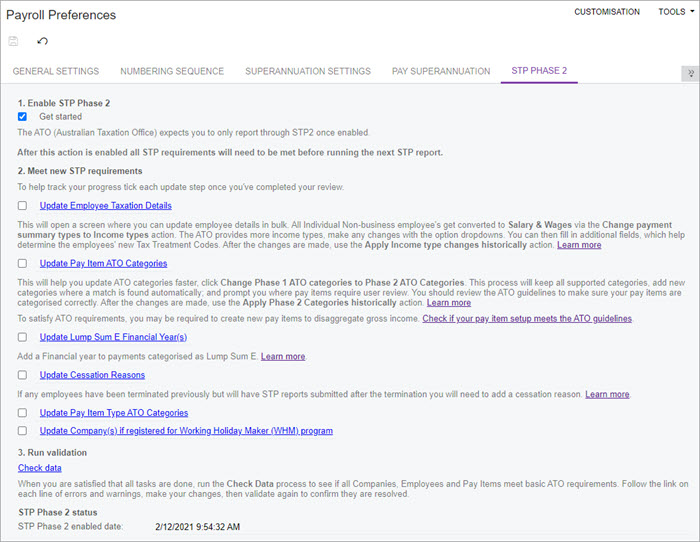Tick Update Cessation Reasons checkbox
Viewport: 700px width, 542px height.
click(x=22, y=375)
